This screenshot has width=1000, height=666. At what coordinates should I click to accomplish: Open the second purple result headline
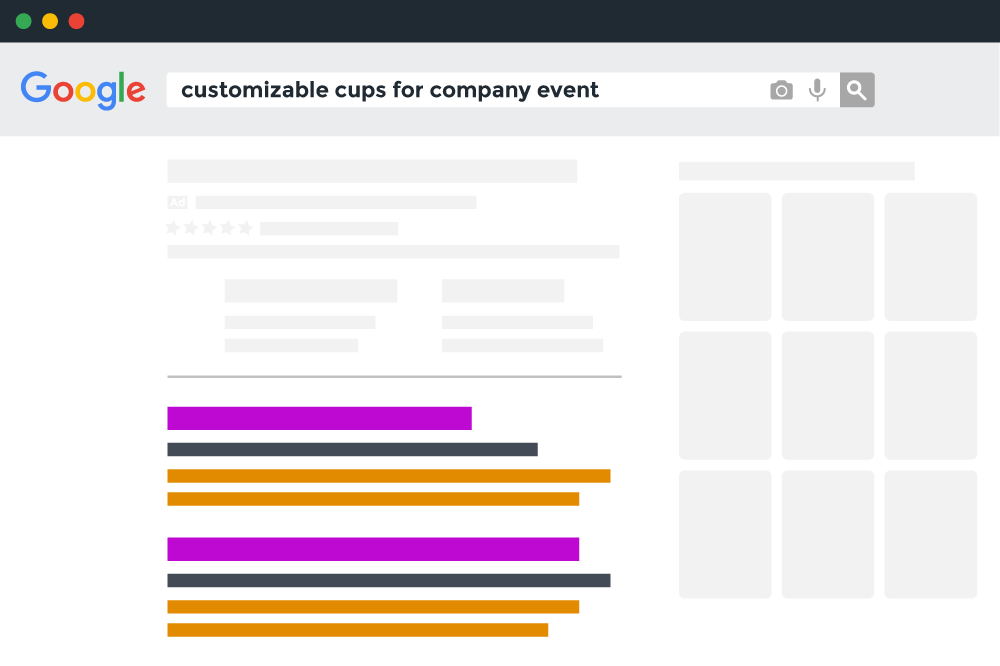pyautogui.click(x=373, y=549)
